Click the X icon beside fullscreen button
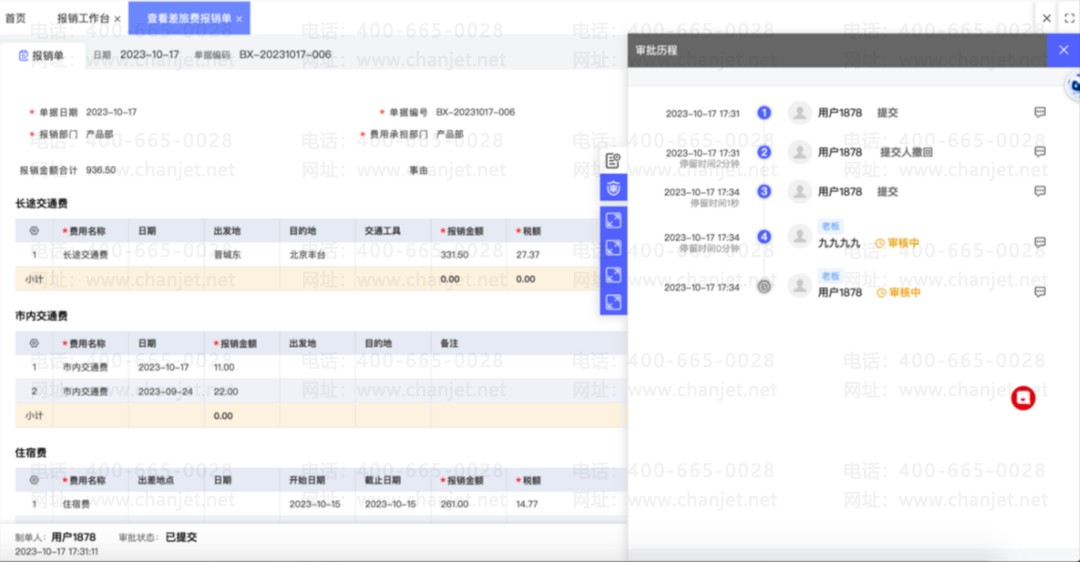The width and height of the screenshot is (1080, 562). click(x=1046, y=19)
